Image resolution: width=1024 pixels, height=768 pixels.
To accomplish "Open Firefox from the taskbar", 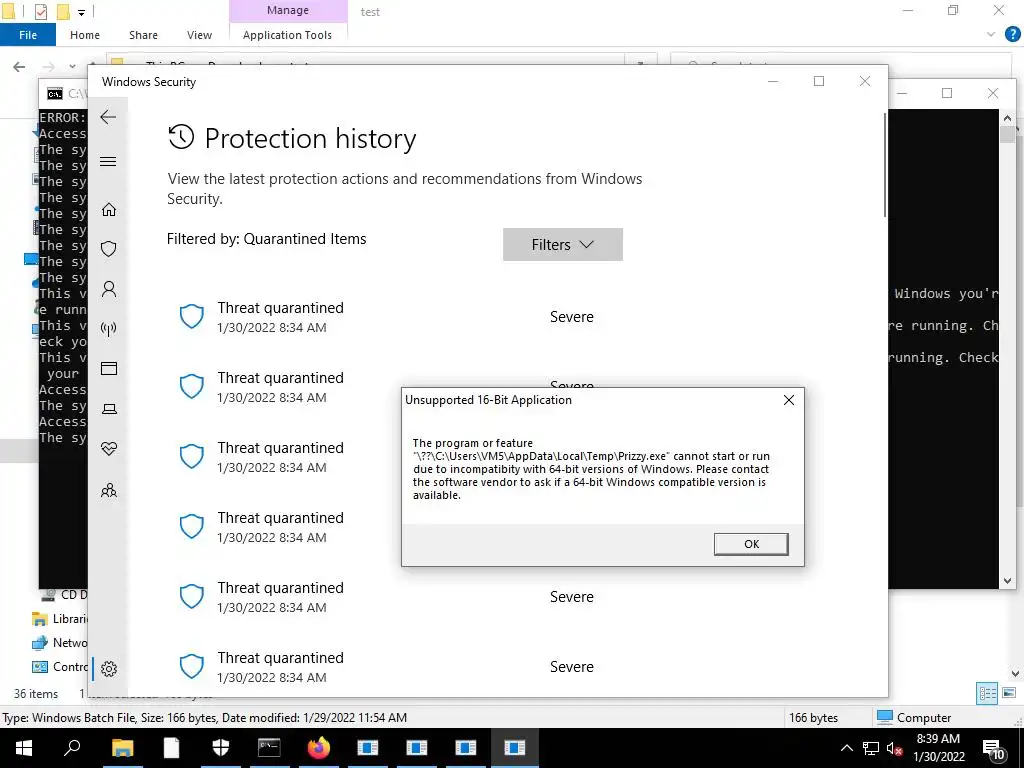I will [x=319, y=748].
